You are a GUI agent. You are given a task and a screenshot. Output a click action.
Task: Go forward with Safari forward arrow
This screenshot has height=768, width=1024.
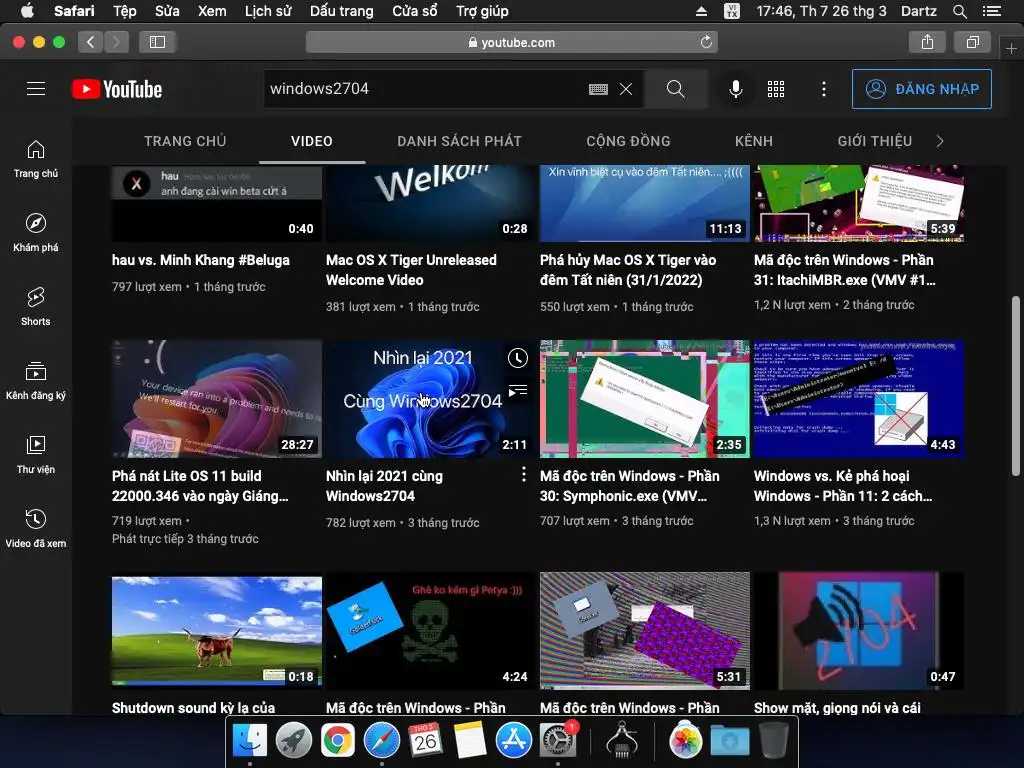point(116,42)
